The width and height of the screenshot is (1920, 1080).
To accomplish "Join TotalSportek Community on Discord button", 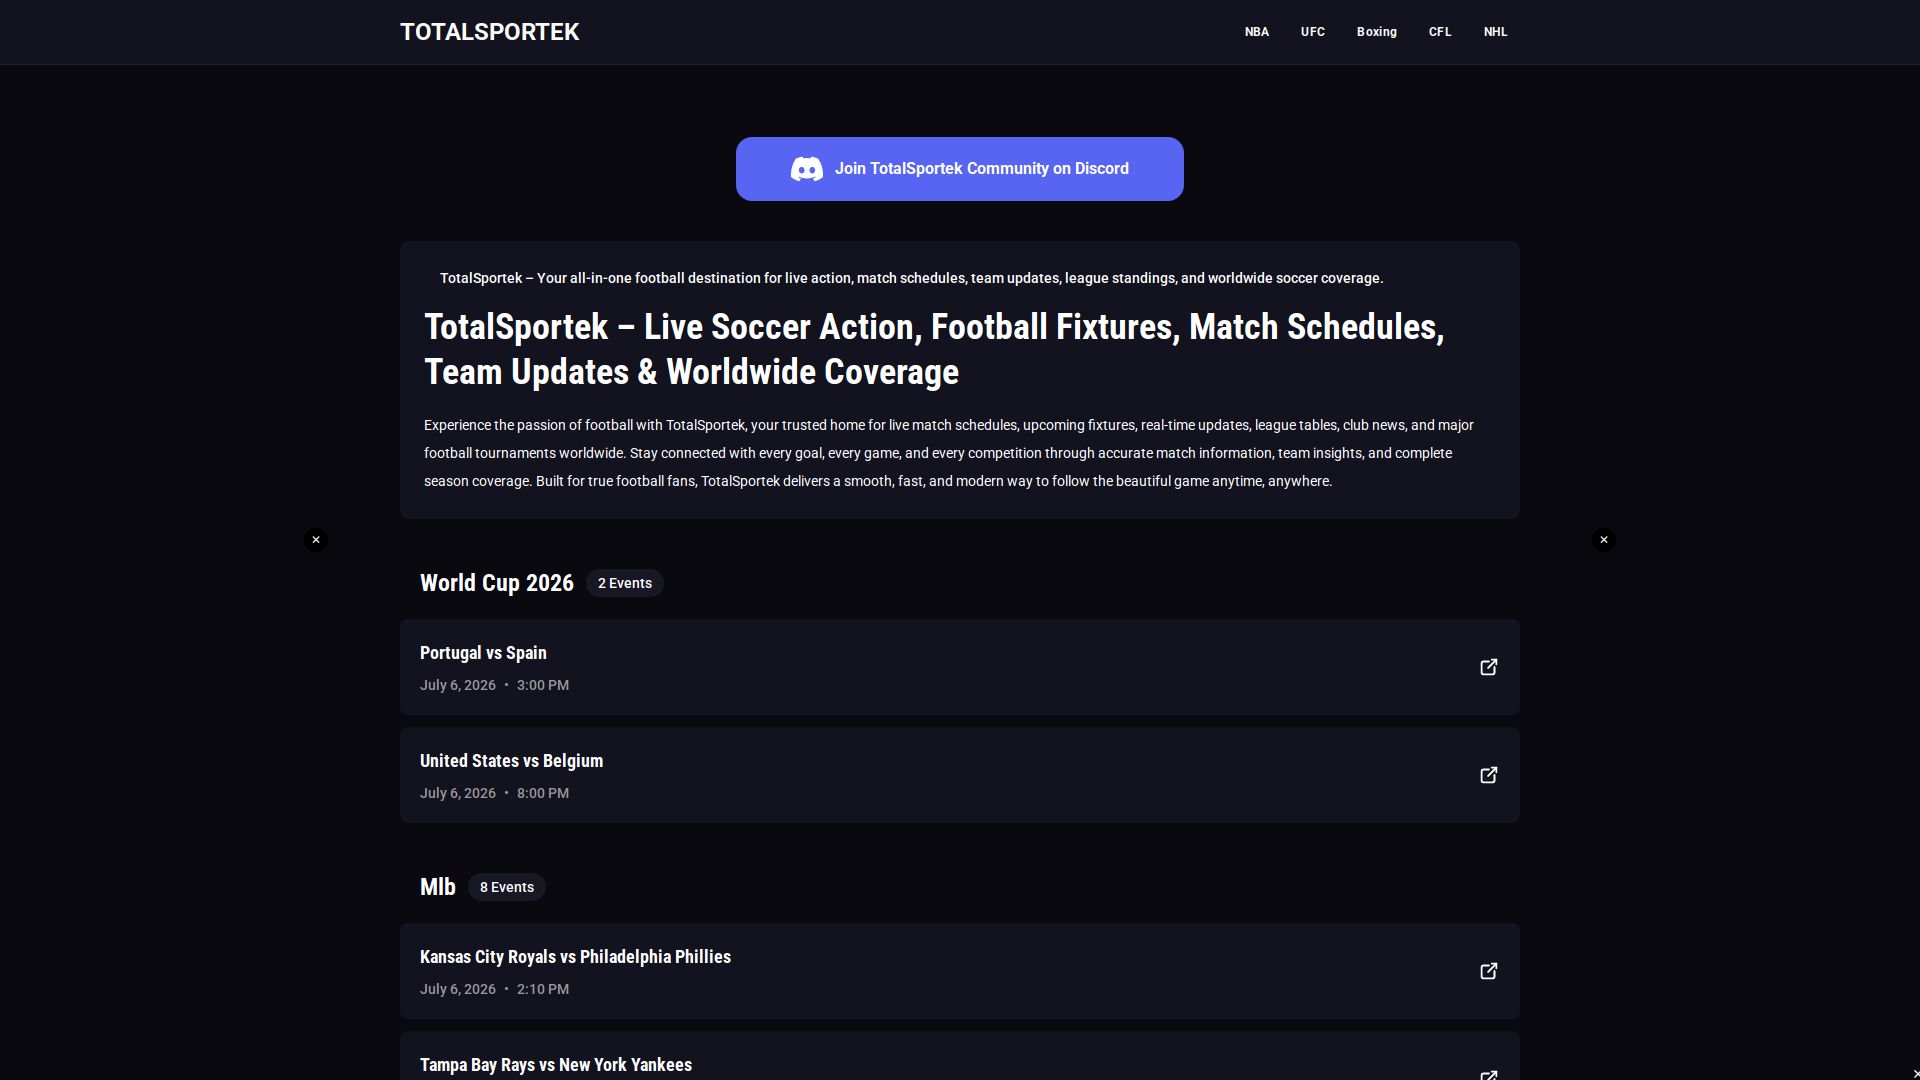I will point(960,169).
